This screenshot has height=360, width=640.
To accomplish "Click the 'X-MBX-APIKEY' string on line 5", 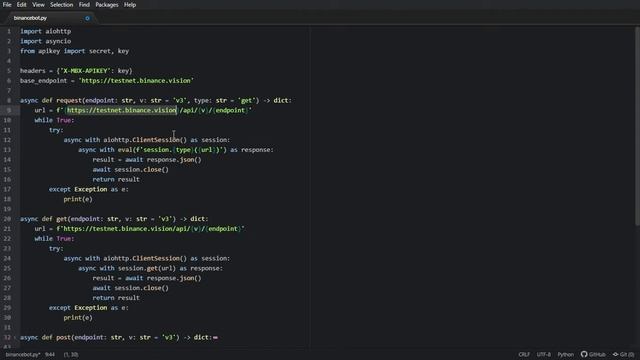I will 85,71.
